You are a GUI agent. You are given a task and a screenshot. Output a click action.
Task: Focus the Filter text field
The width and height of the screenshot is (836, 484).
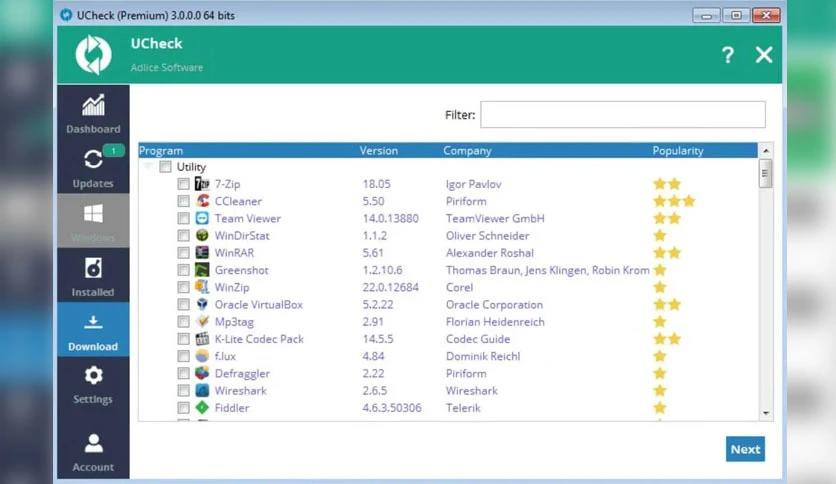point(623,115)
